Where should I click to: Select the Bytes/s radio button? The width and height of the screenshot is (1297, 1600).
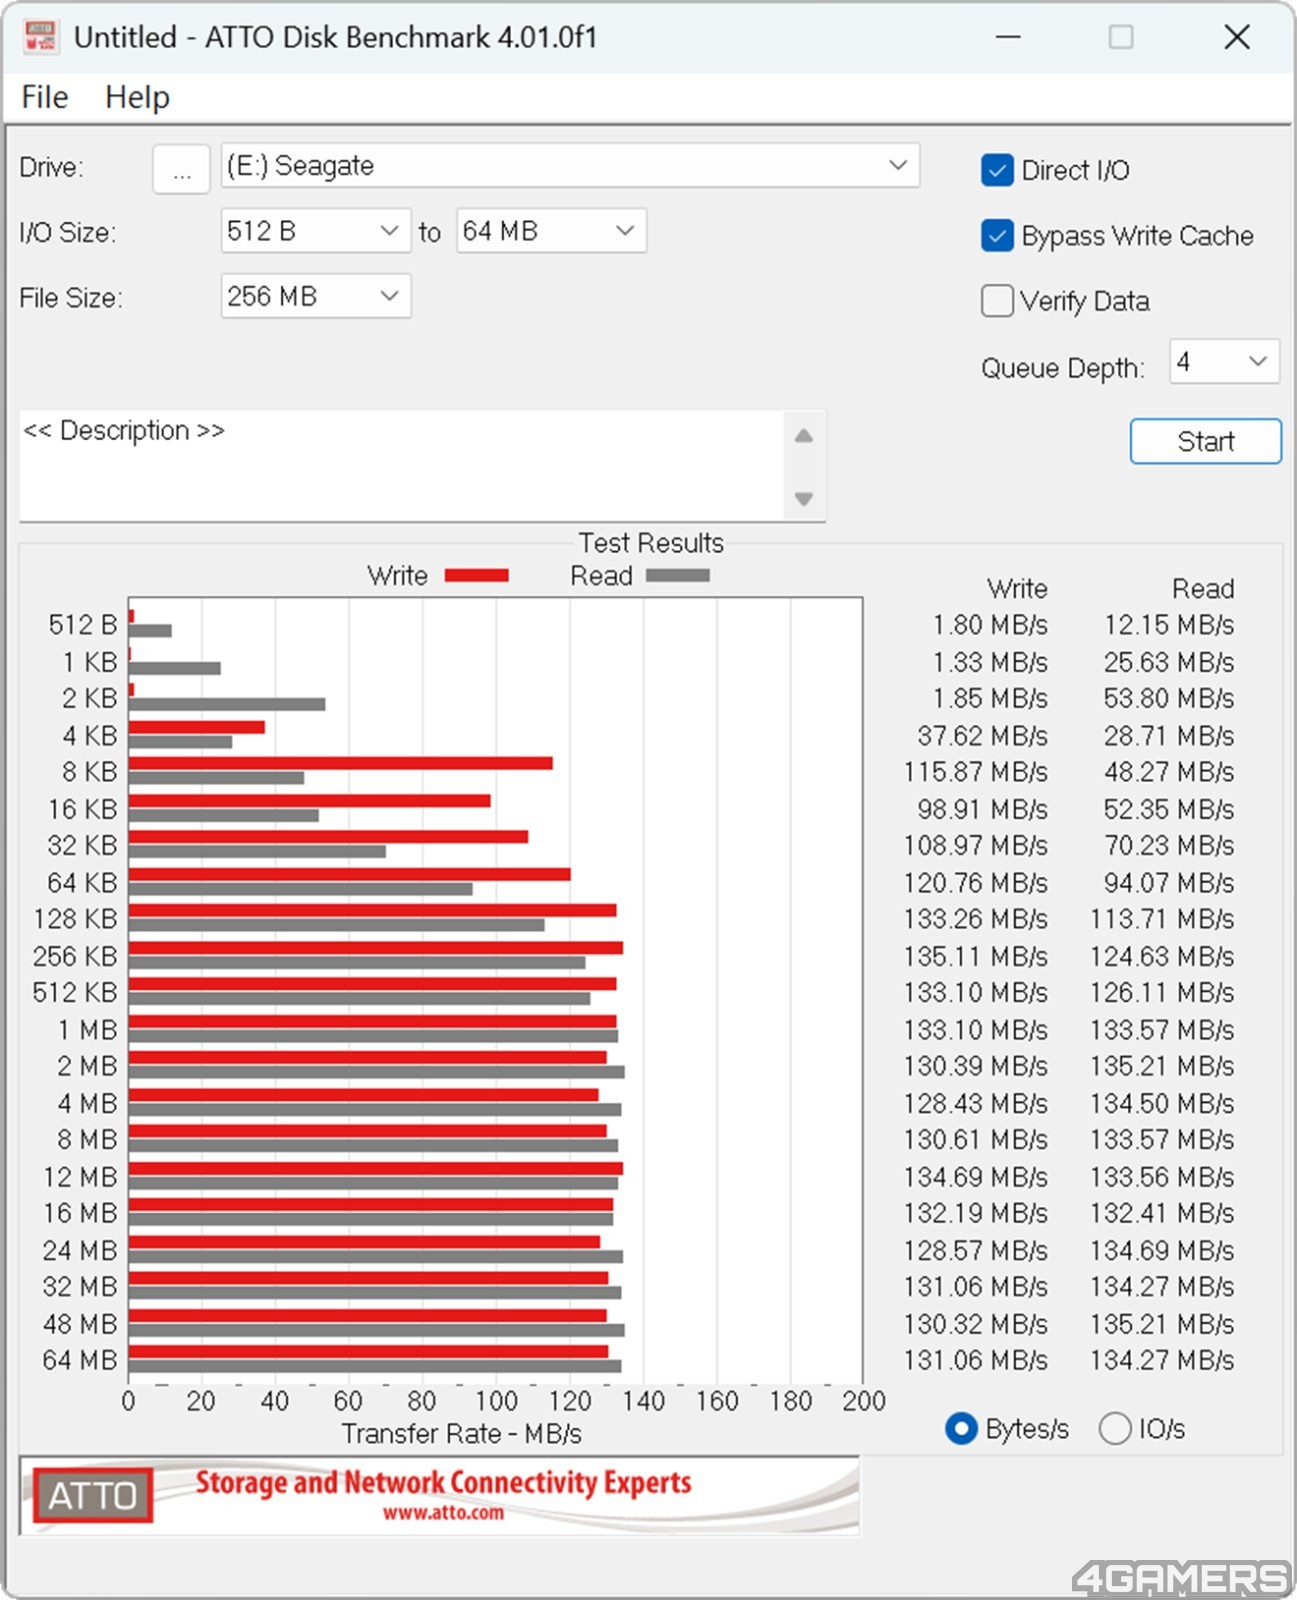961,1428
